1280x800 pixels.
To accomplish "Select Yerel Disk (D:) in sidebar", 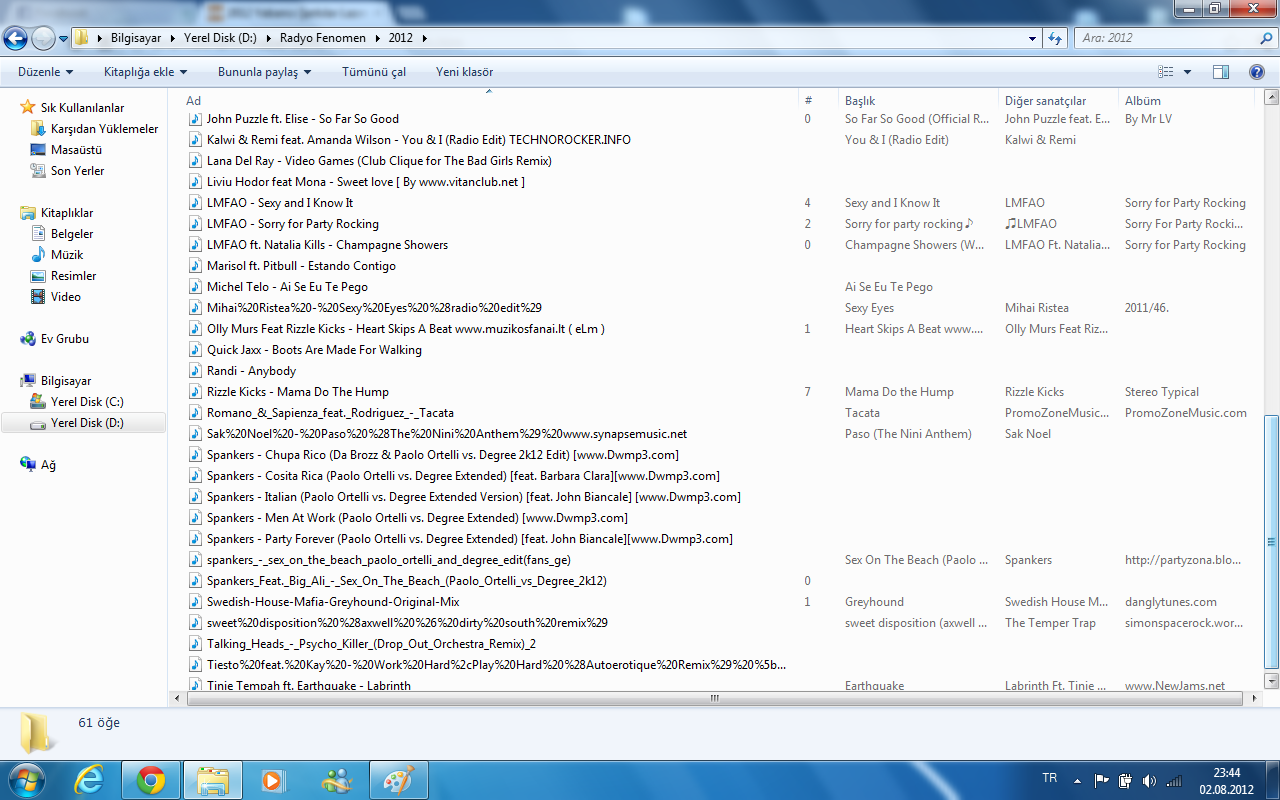I will 87,423.
